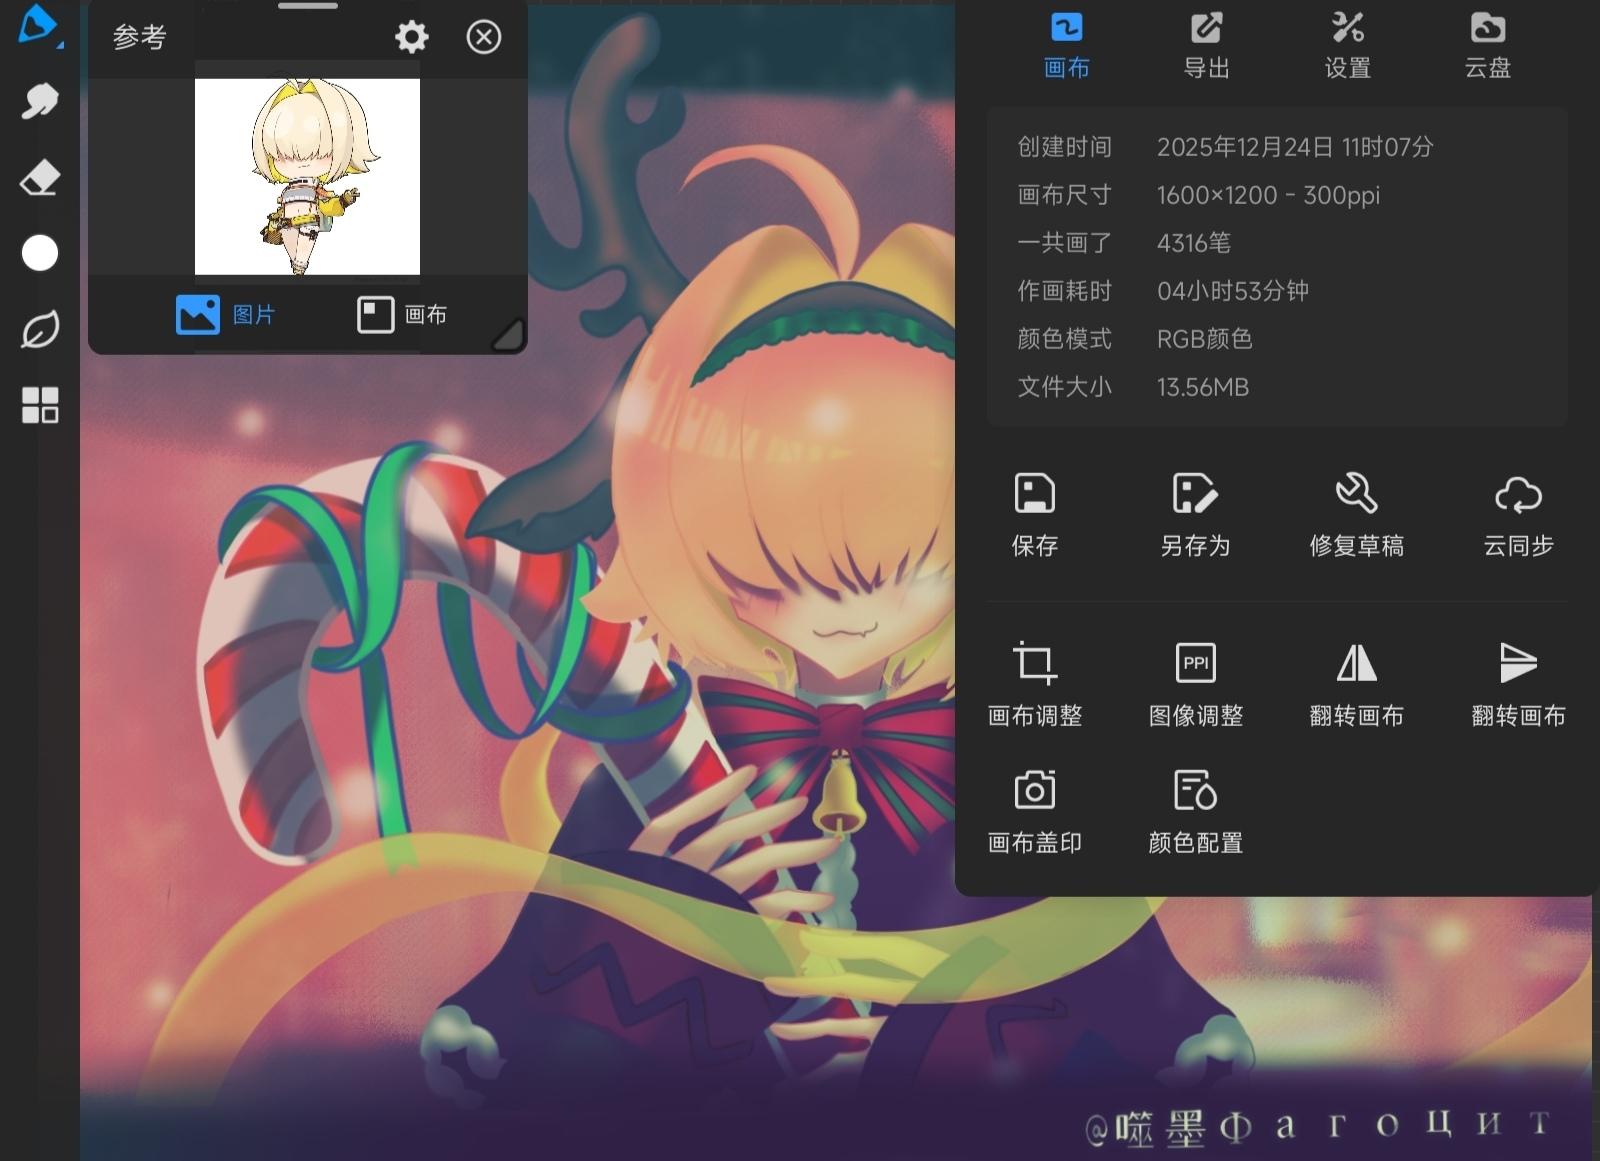Select the leaf-shaped smudge tool
The height and width of the screenshot is (1161, 1600).
[40, 330]
